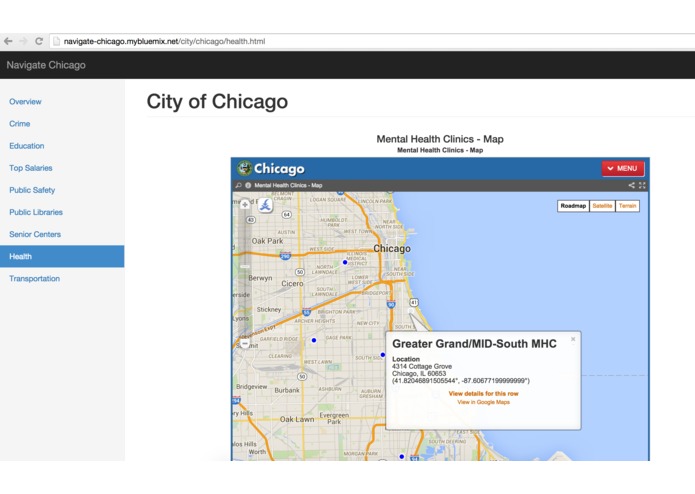Click the Route 41 shield on map
Viewport: 695px width, 494px height.
point(414,303)
